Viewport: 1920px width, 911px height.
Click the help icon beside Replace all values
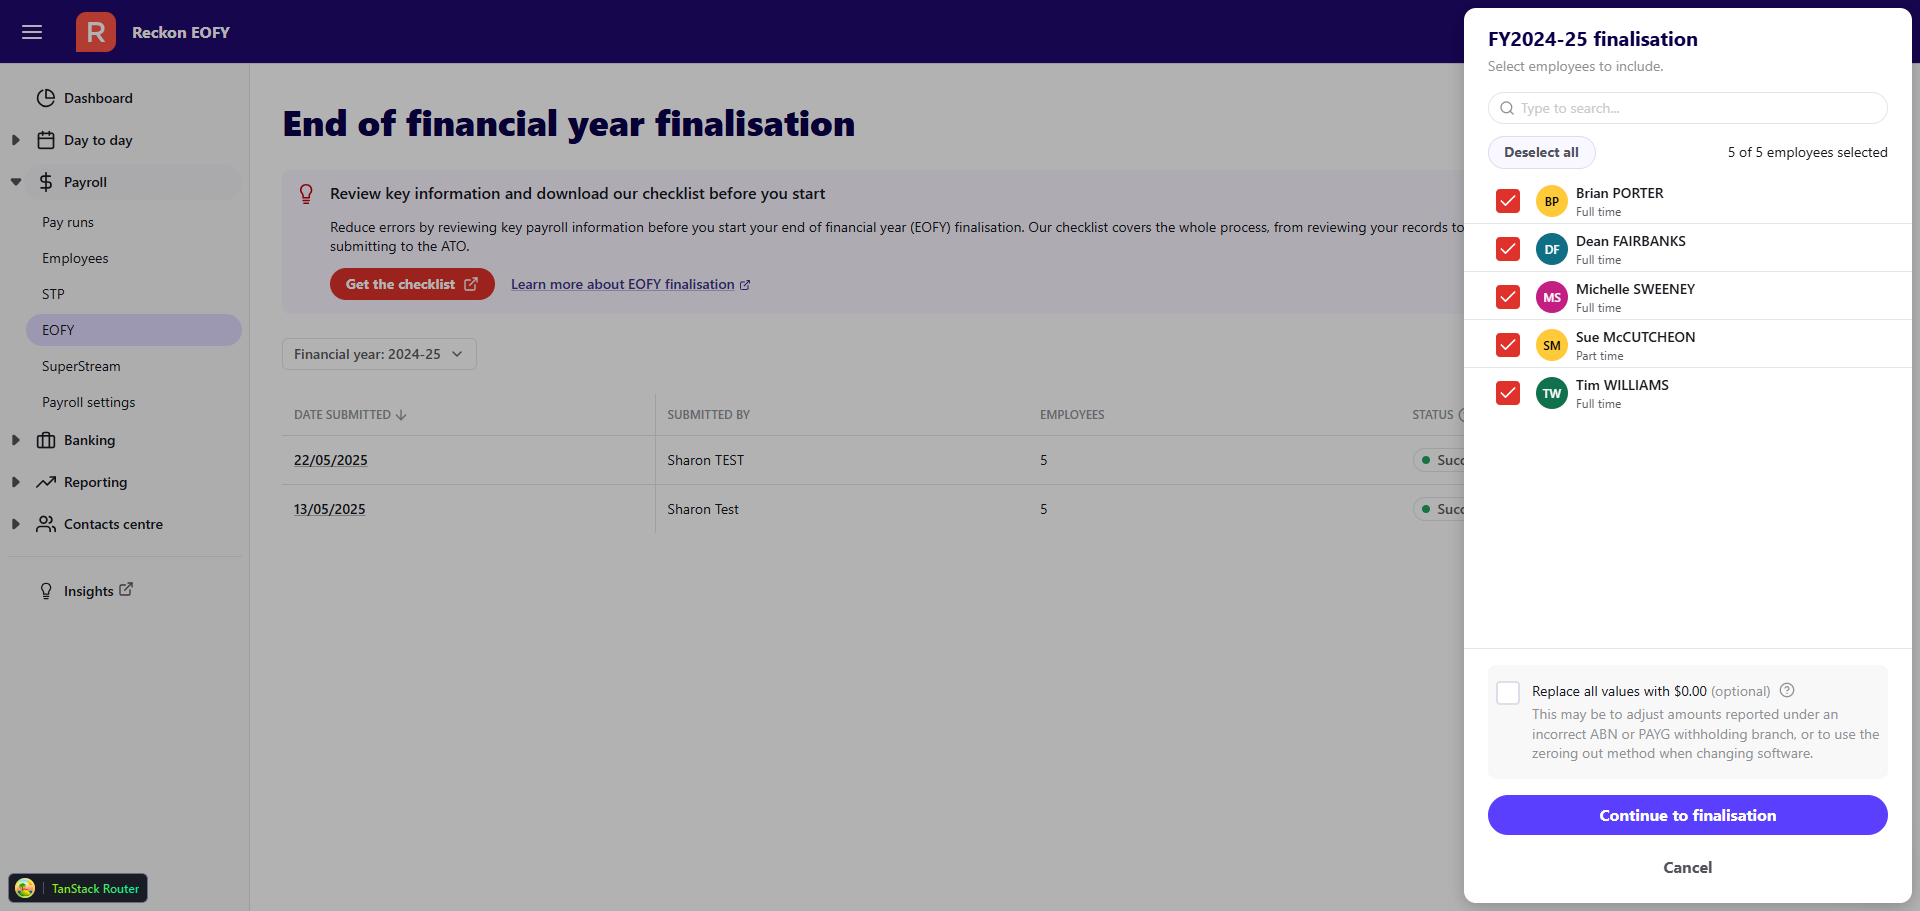point(1787,690)
